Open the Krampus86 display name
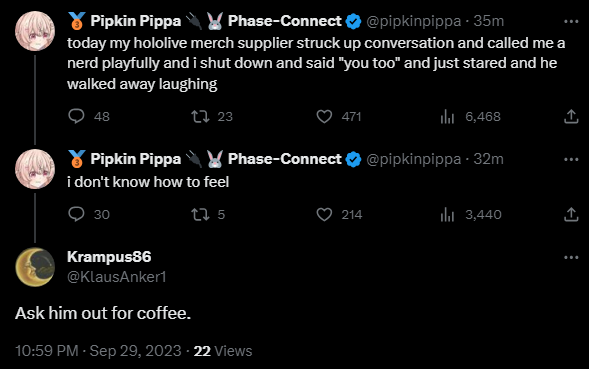Viewport: 589px width, 369px height. pos(109,257)
